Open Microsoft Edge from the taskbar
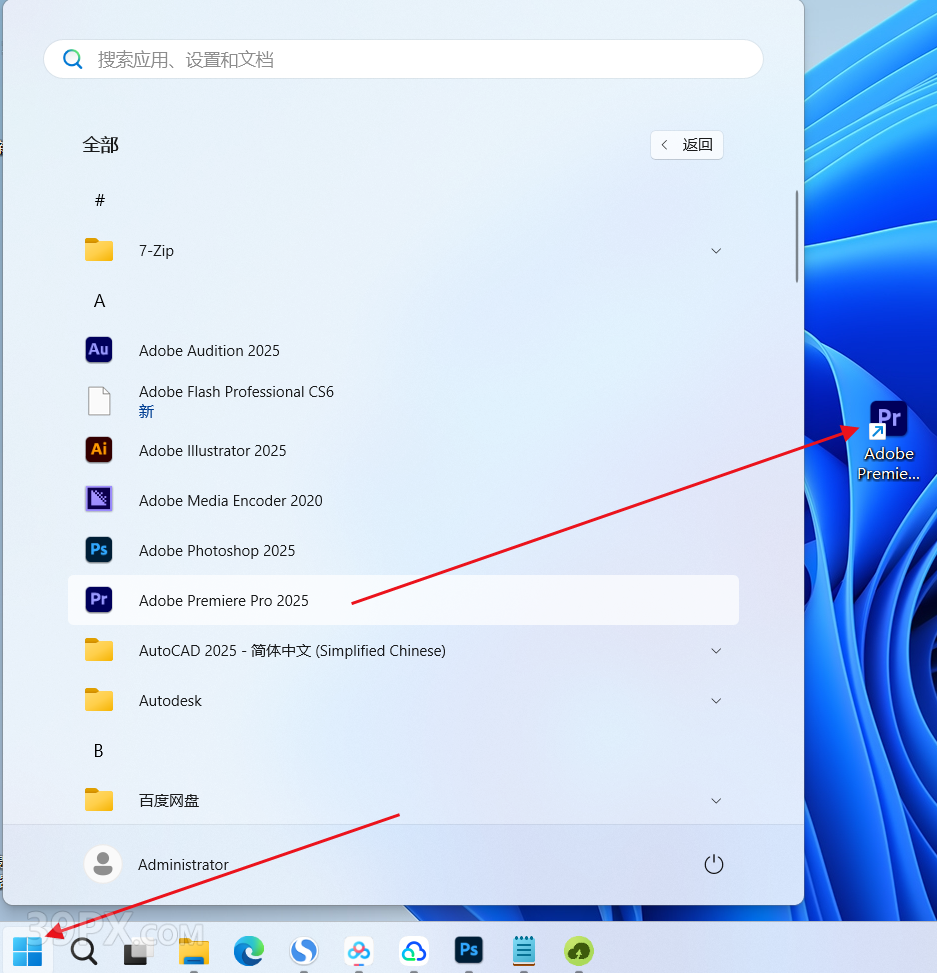 (x=249, y=950)
